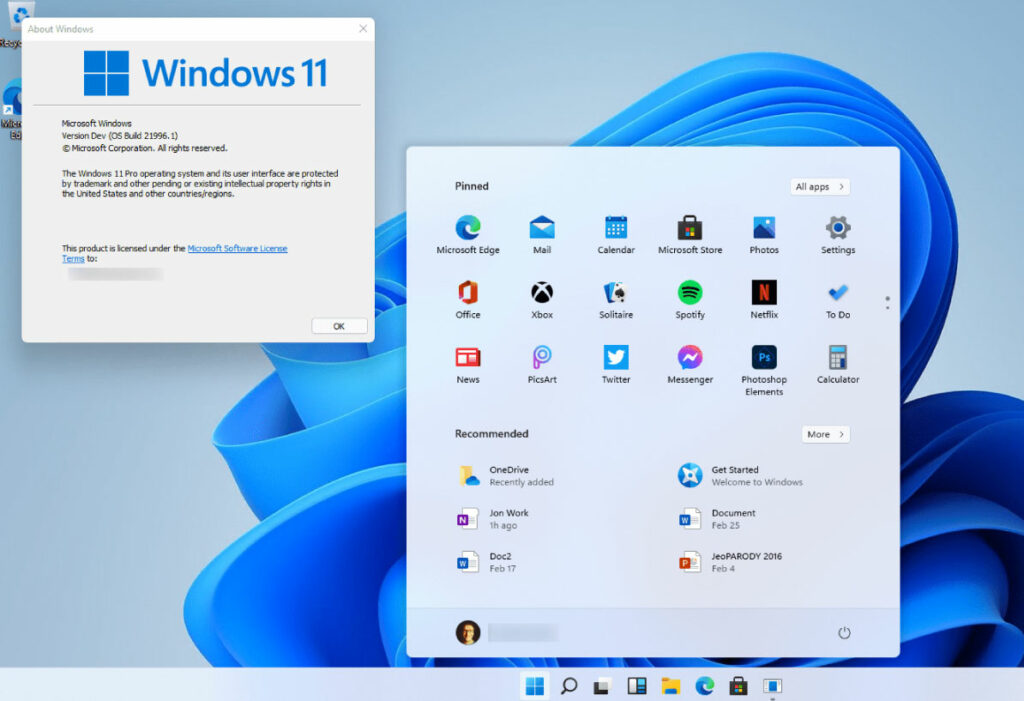This screenshot has height=701, width=1024.
Task: Open the power options button
Action: [844, 632]
